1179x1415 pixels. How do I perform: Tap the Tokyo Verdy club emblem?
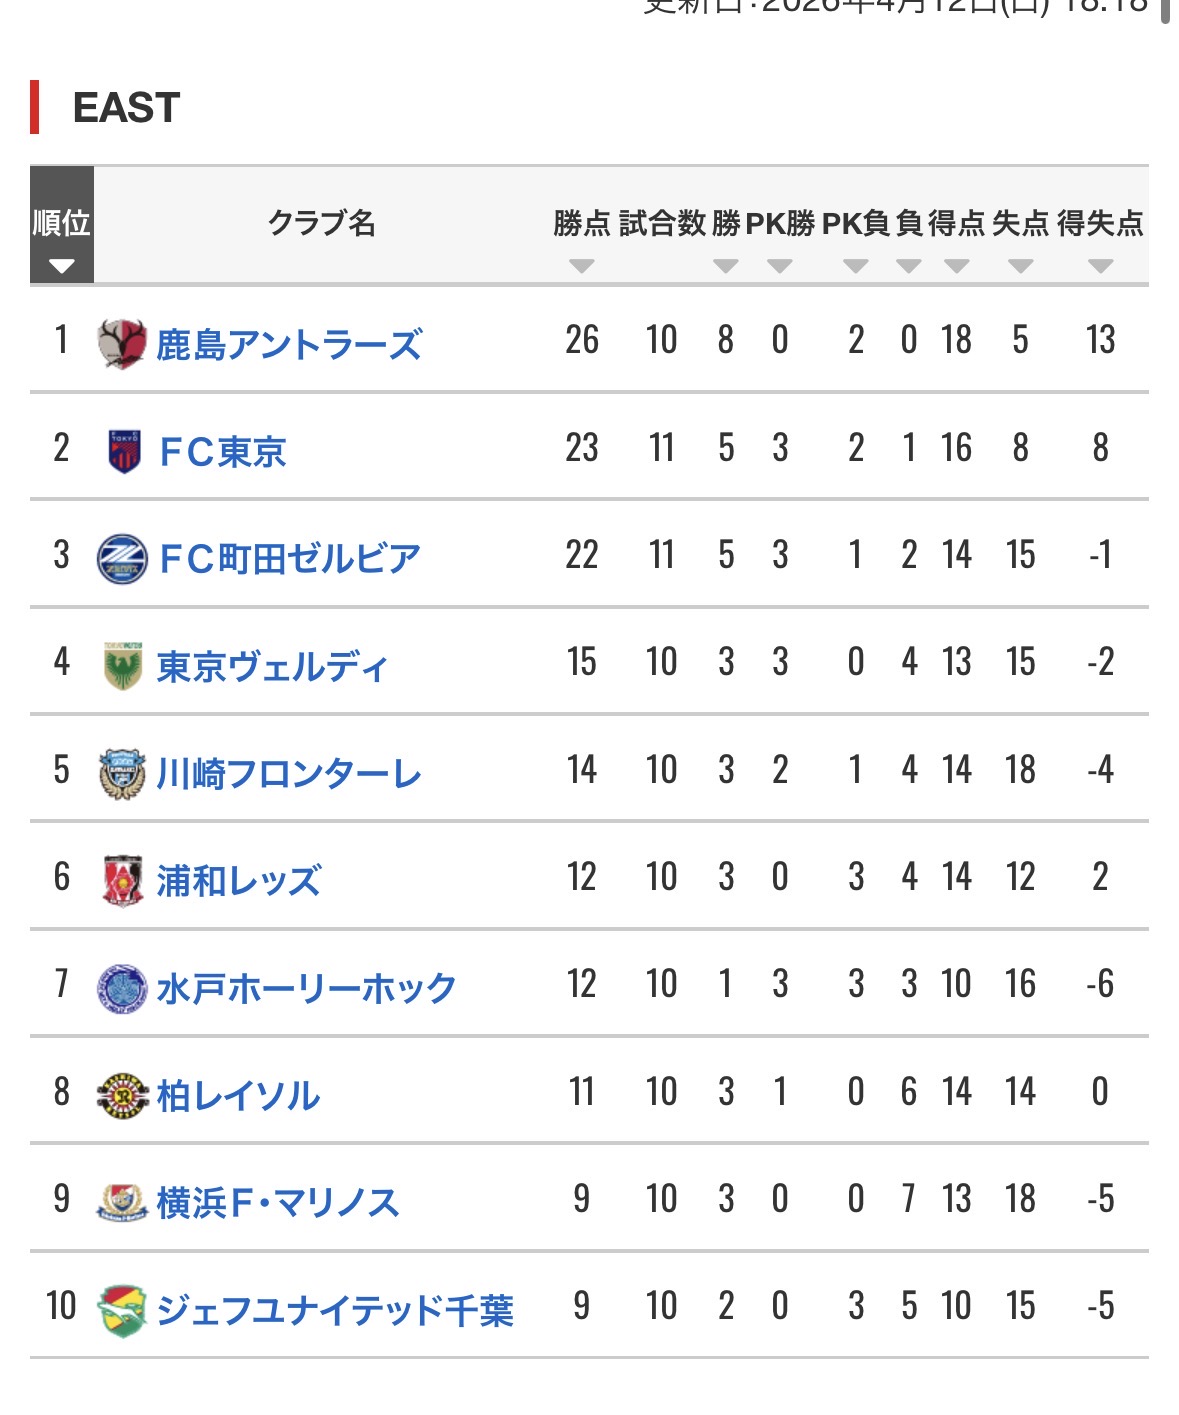pyautogui.click(x=122, y=666)
